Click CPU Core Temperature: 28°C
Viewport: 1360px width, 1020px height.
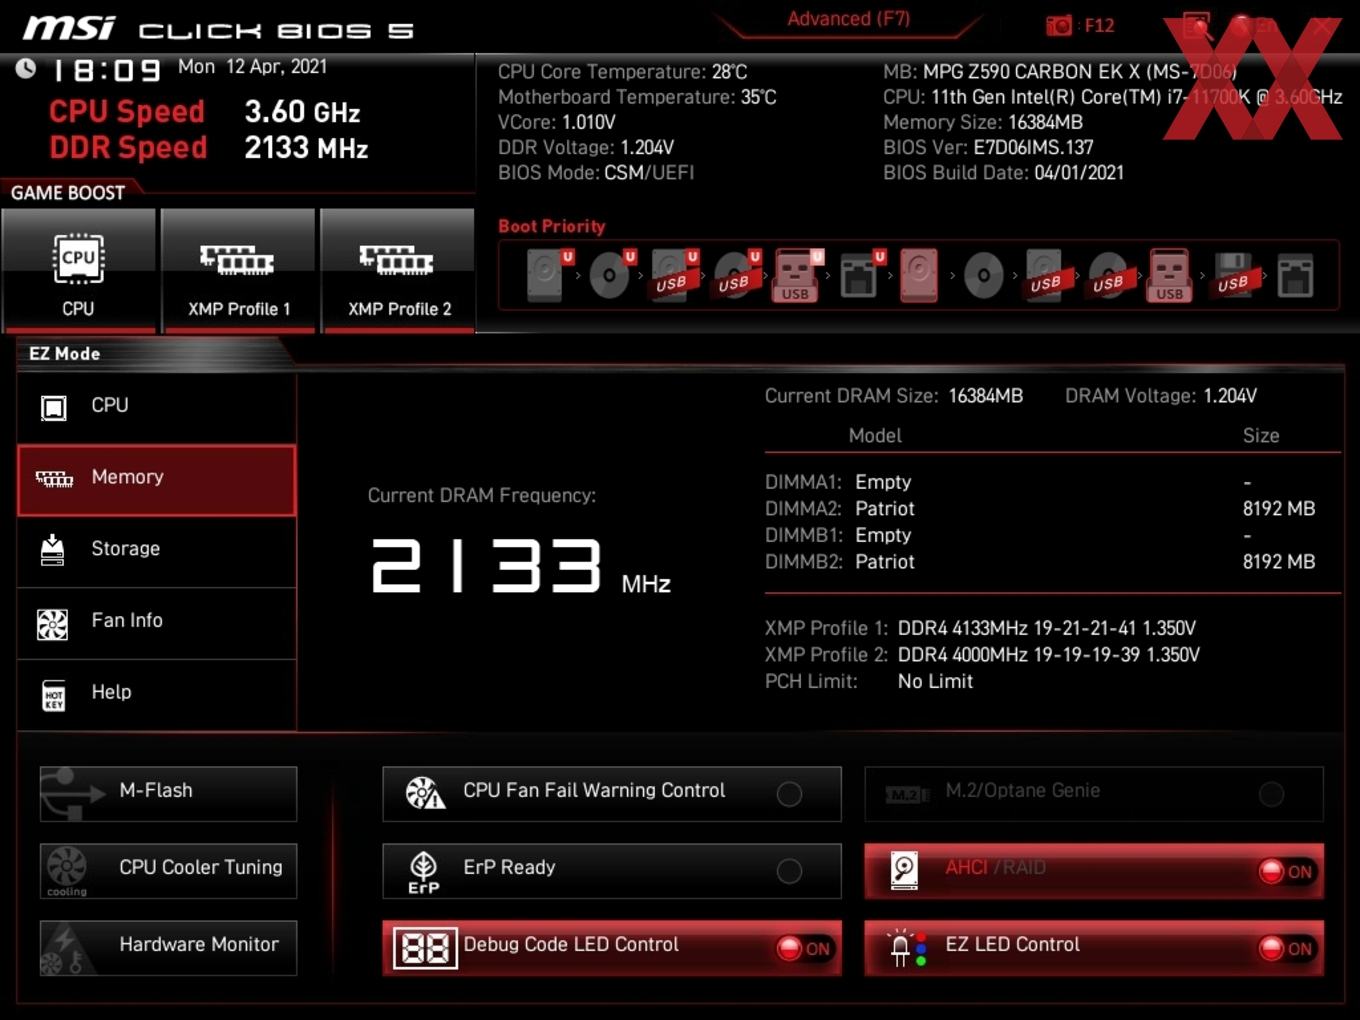[x=622, y=72]
